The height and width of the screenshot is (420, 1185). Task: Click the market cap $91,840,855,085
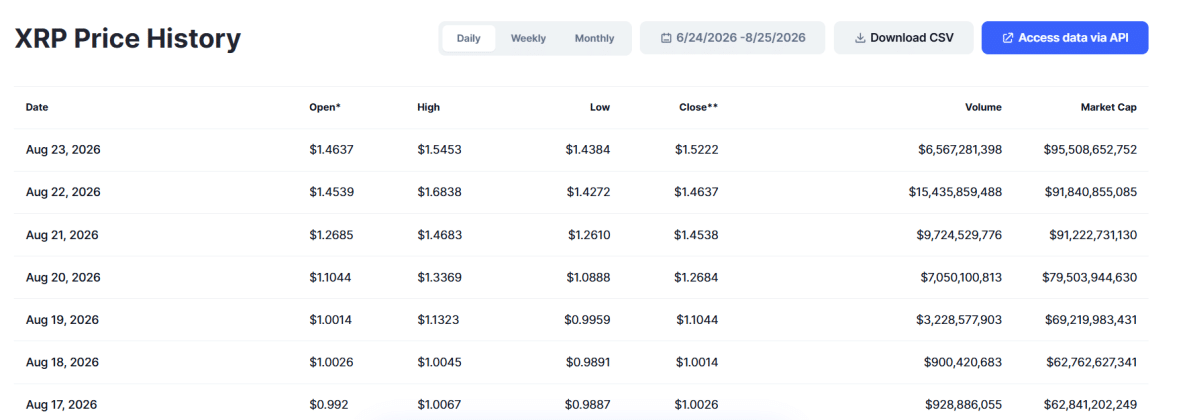coord(1091,192)
